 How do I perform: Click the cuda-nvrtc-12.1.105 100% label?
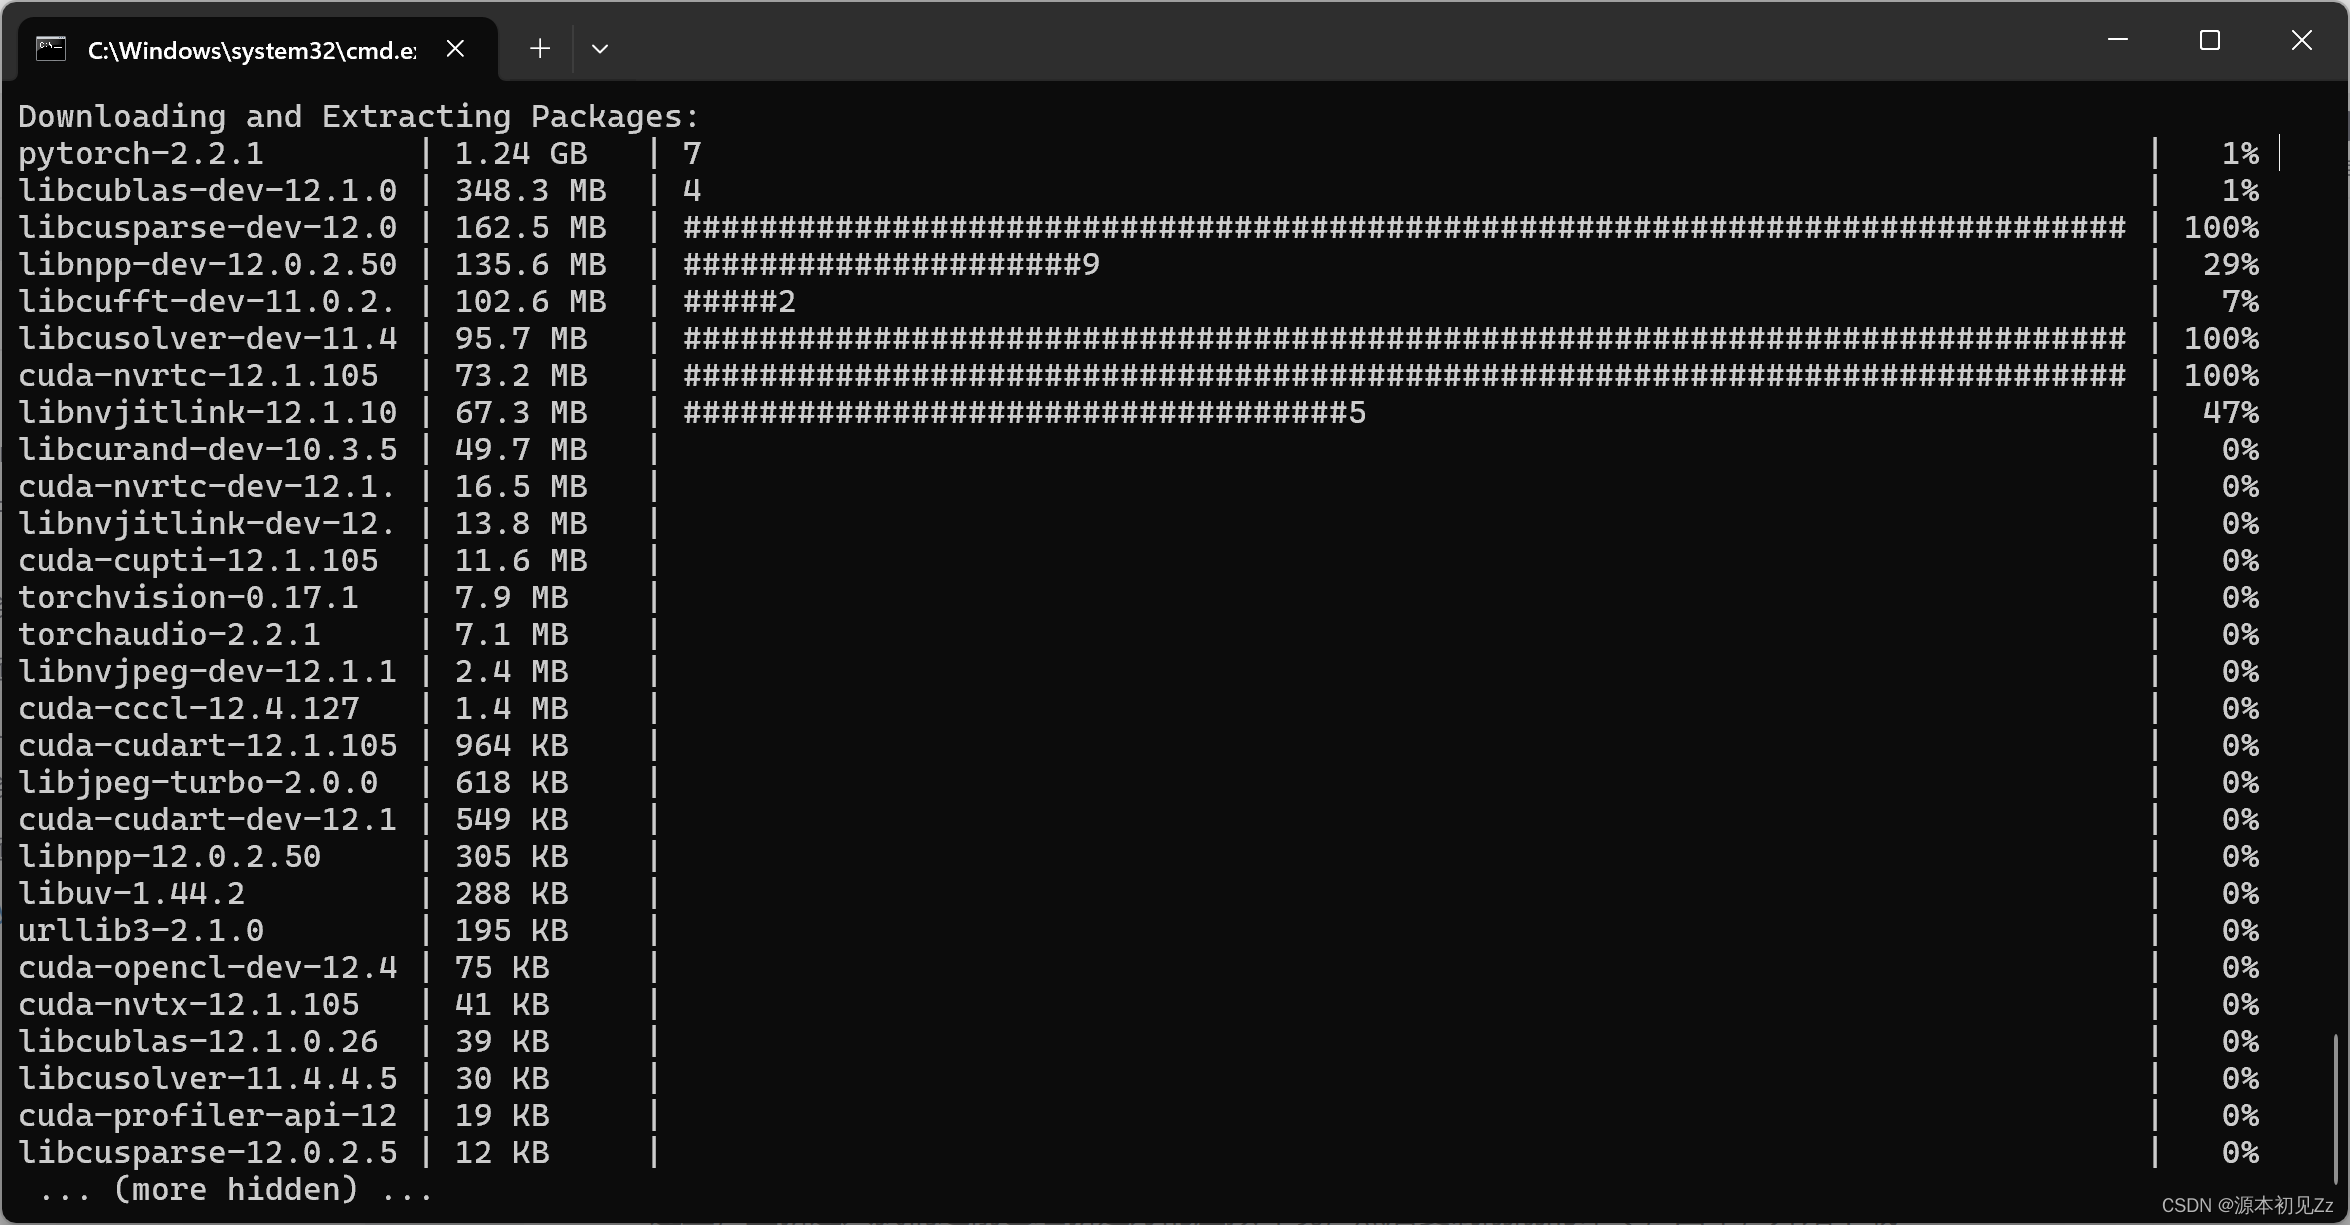click(x=2220, y=376)
